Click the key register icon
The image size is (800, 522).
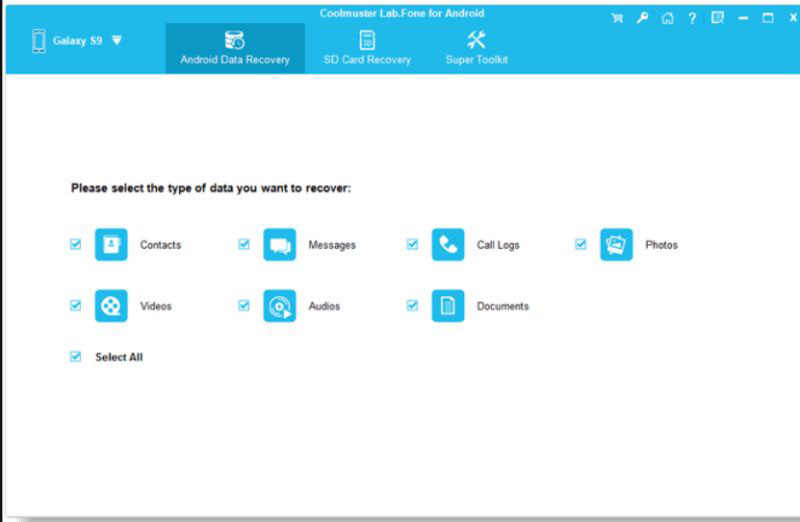642,18
